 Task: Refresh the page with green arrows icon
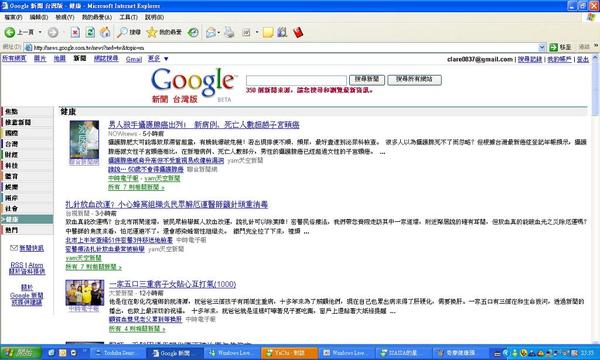[x=90, y=33]
